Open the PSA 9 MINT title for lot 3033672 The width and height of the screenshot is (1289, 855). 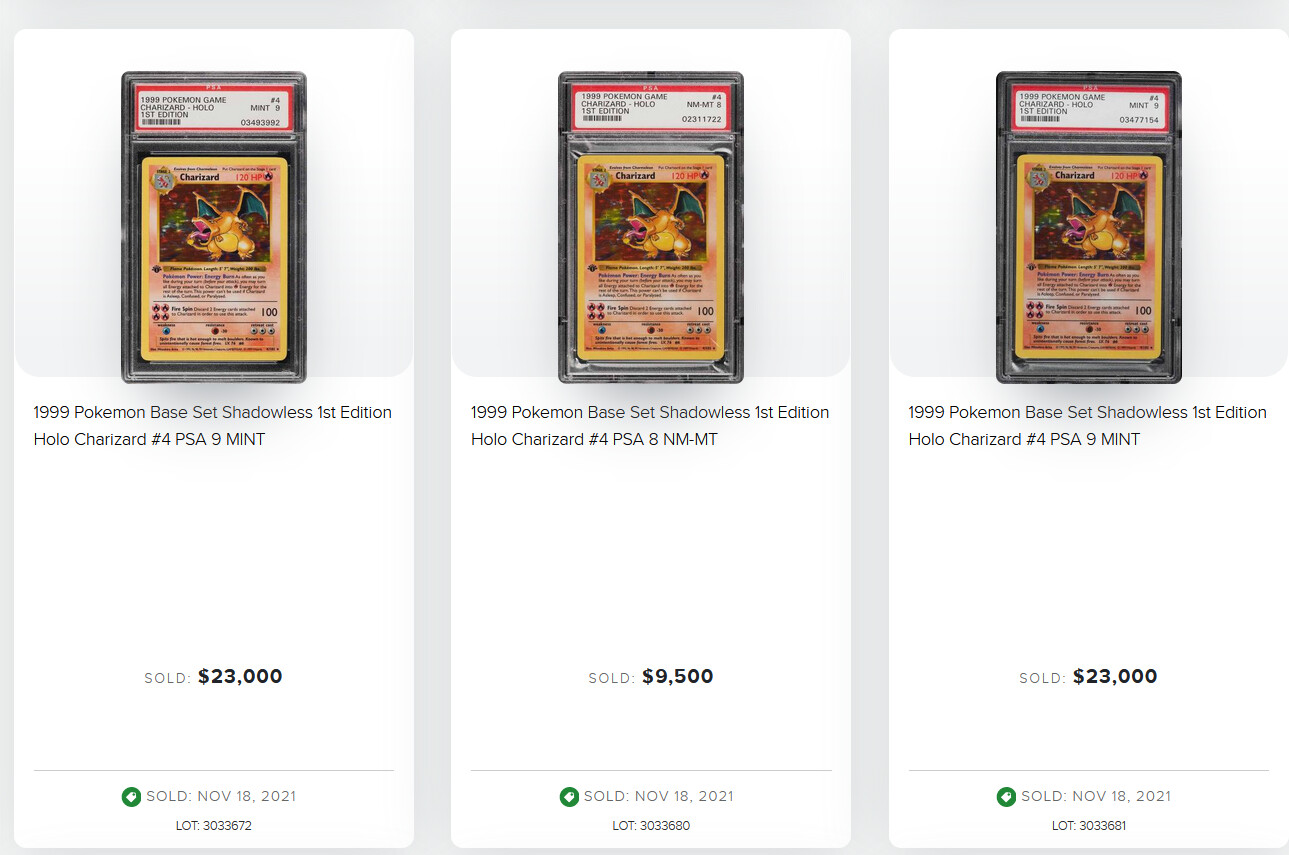tap(212, 425)
